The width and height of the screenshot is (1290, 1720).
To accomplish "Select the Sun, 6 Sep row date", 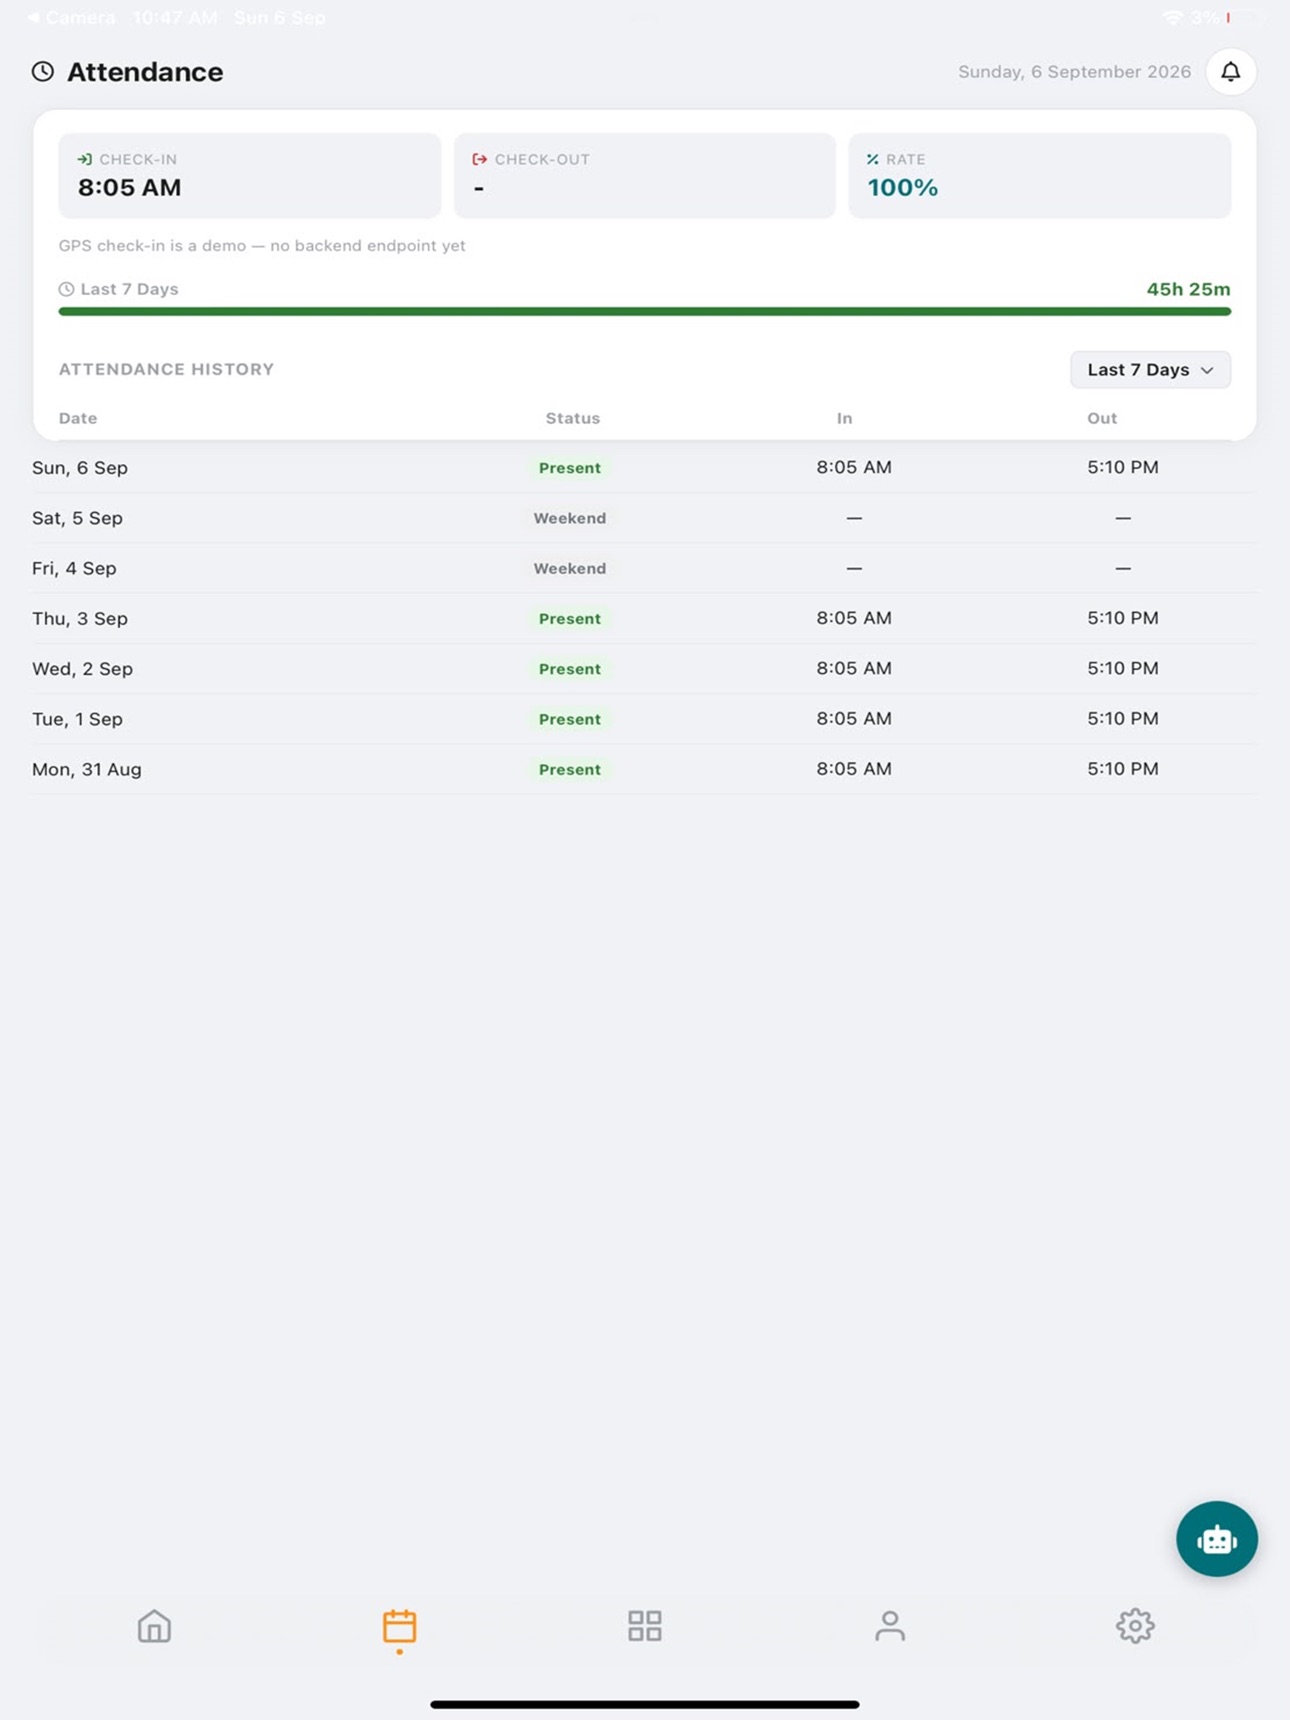I will (x=80, y=468).
